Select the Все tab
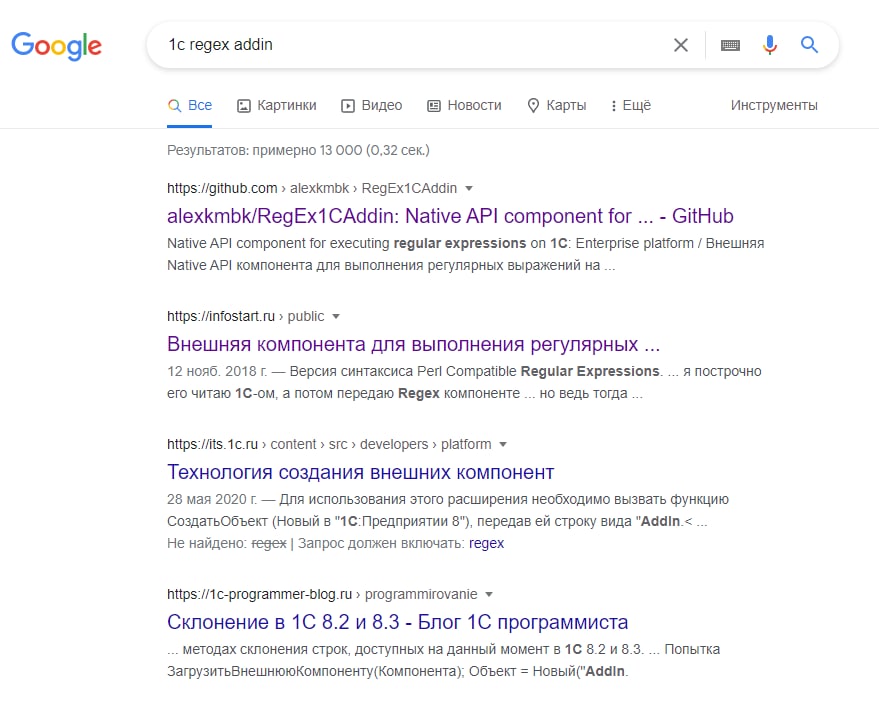This screenshot has height=705, width=879. 189,105
